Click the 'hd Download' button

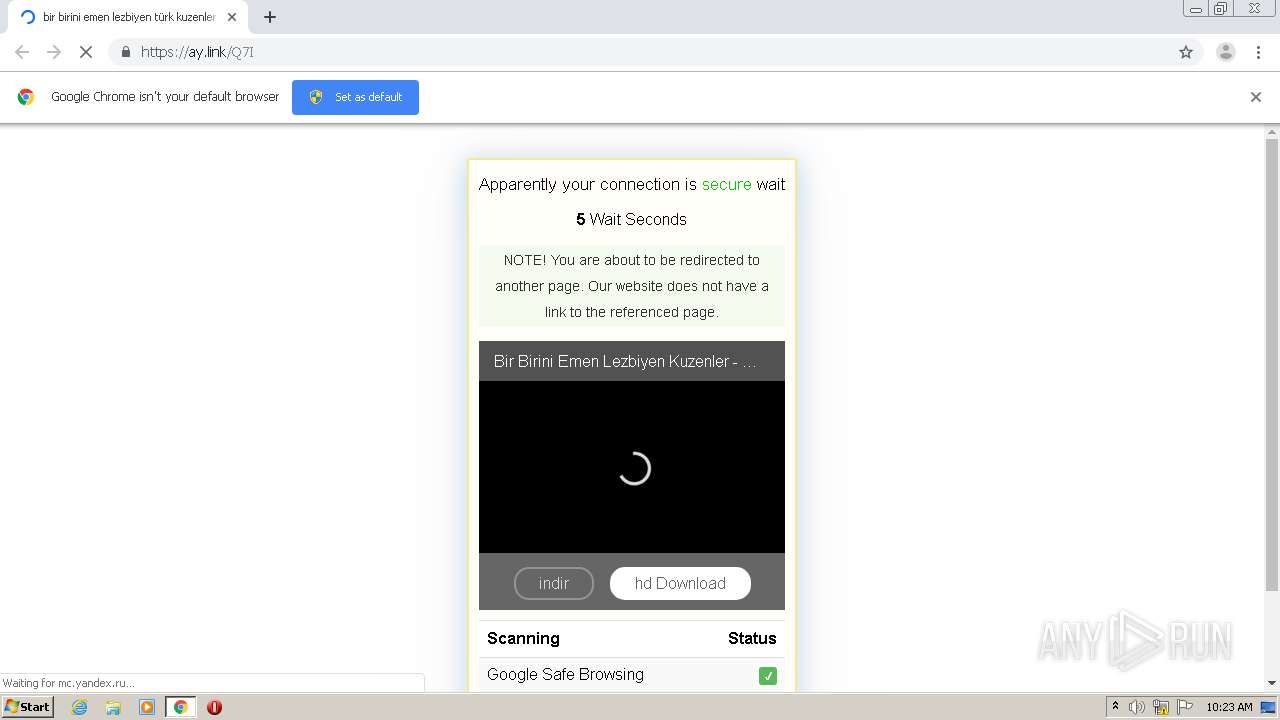680,583
